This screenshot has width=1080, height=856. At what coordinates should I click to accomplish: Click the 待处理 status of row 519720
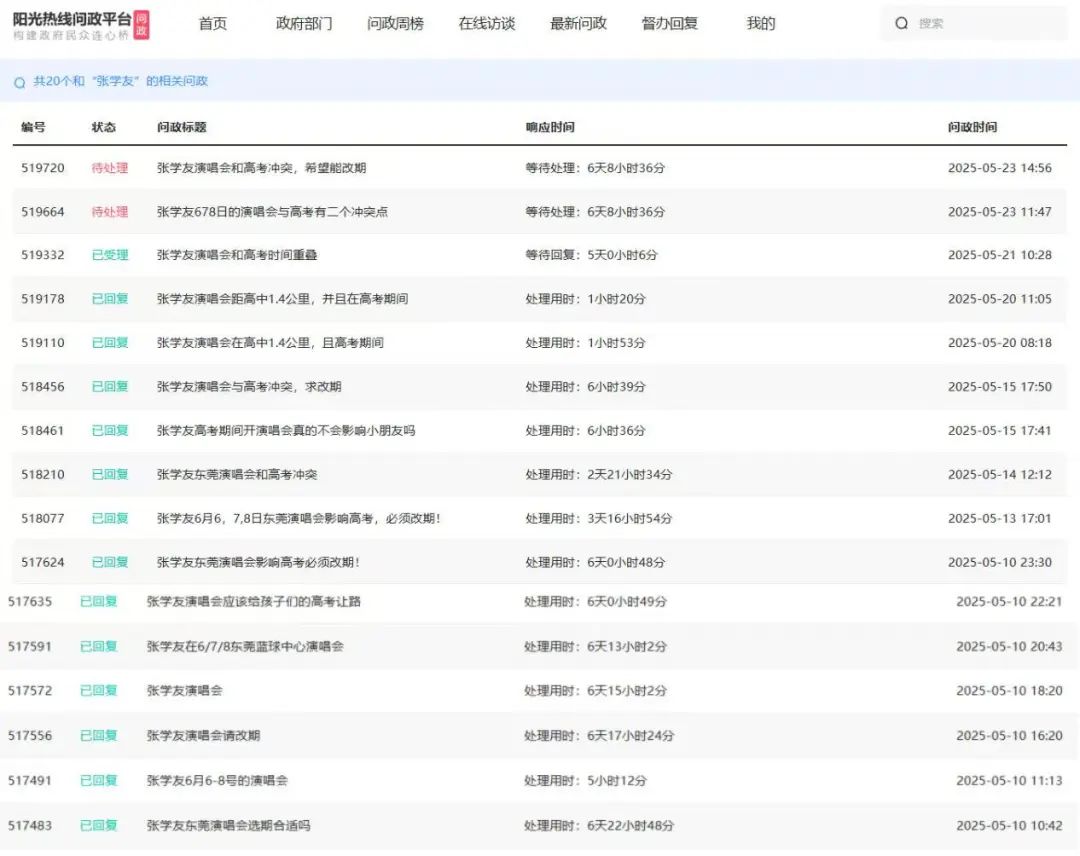coord(110,167)
